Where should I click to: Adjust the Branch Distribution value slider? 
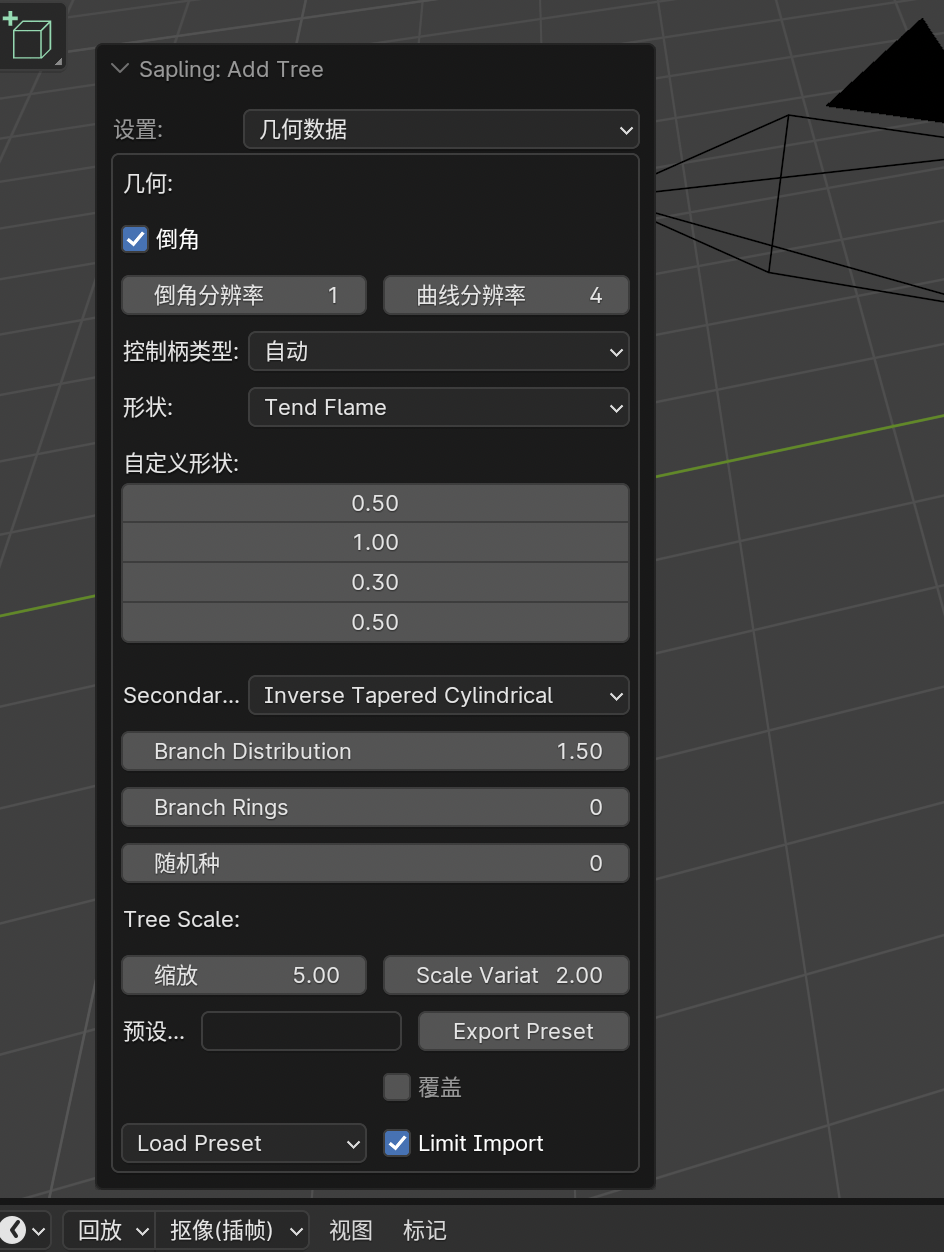[375, 751]
